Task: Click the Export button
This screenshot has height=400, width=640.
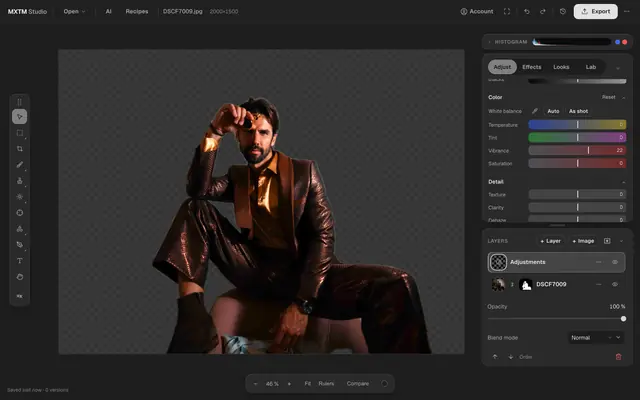Action: pos(596,11)
